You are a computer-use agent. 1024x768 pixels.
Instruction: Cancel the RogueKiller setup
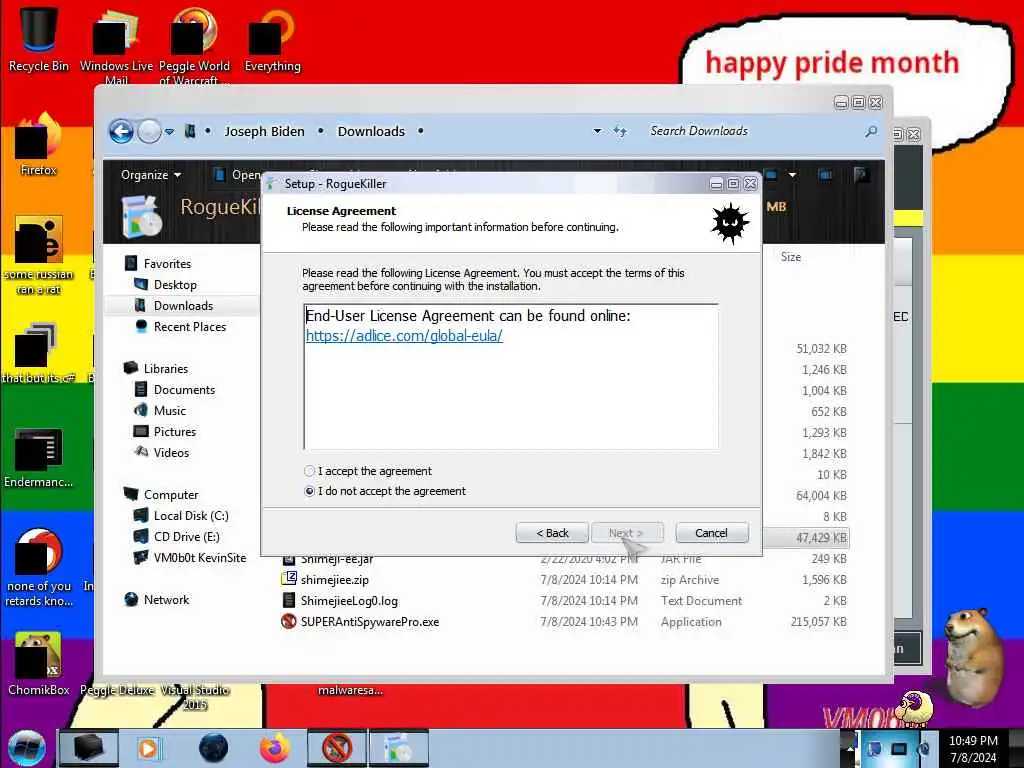[x=711, y=533]
